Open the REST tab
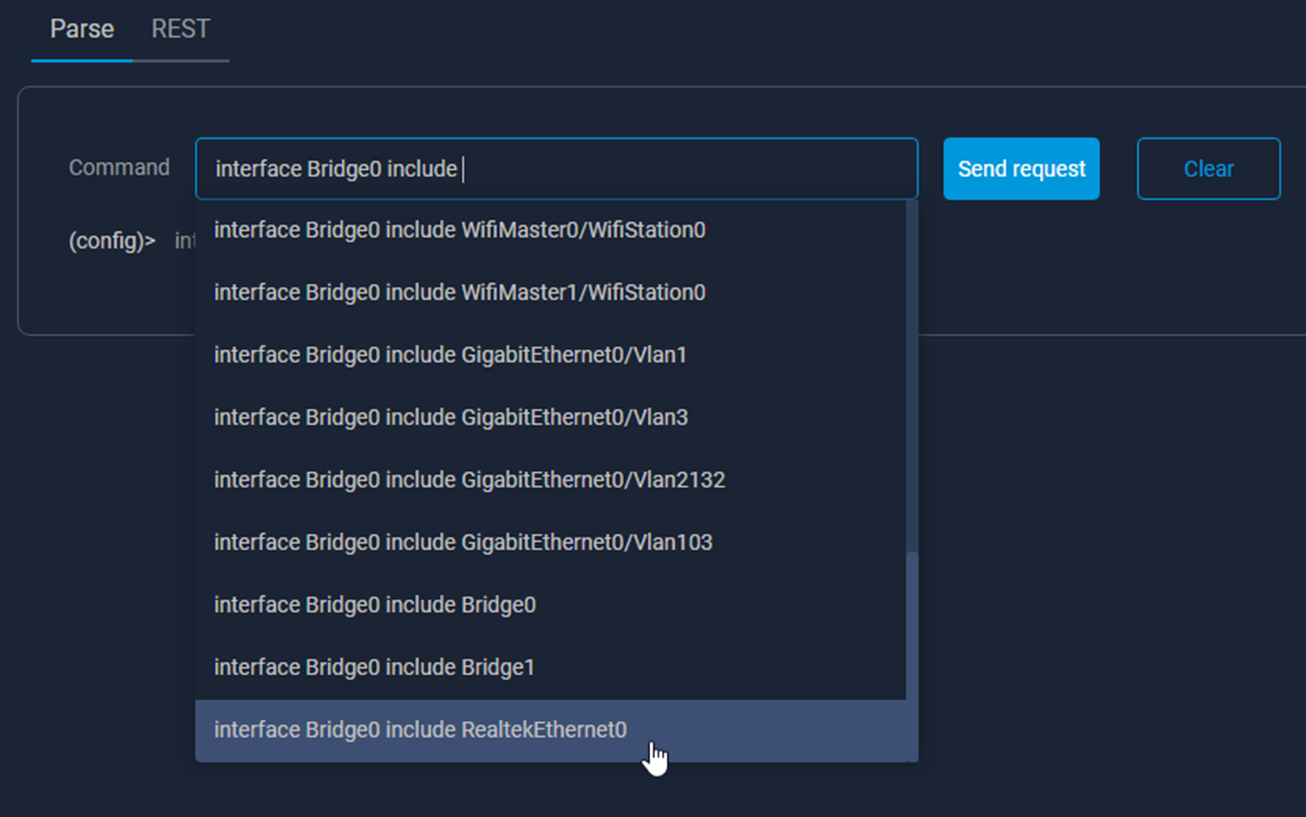The width and height of the screenshot is (1306, 817). point(180,29)
